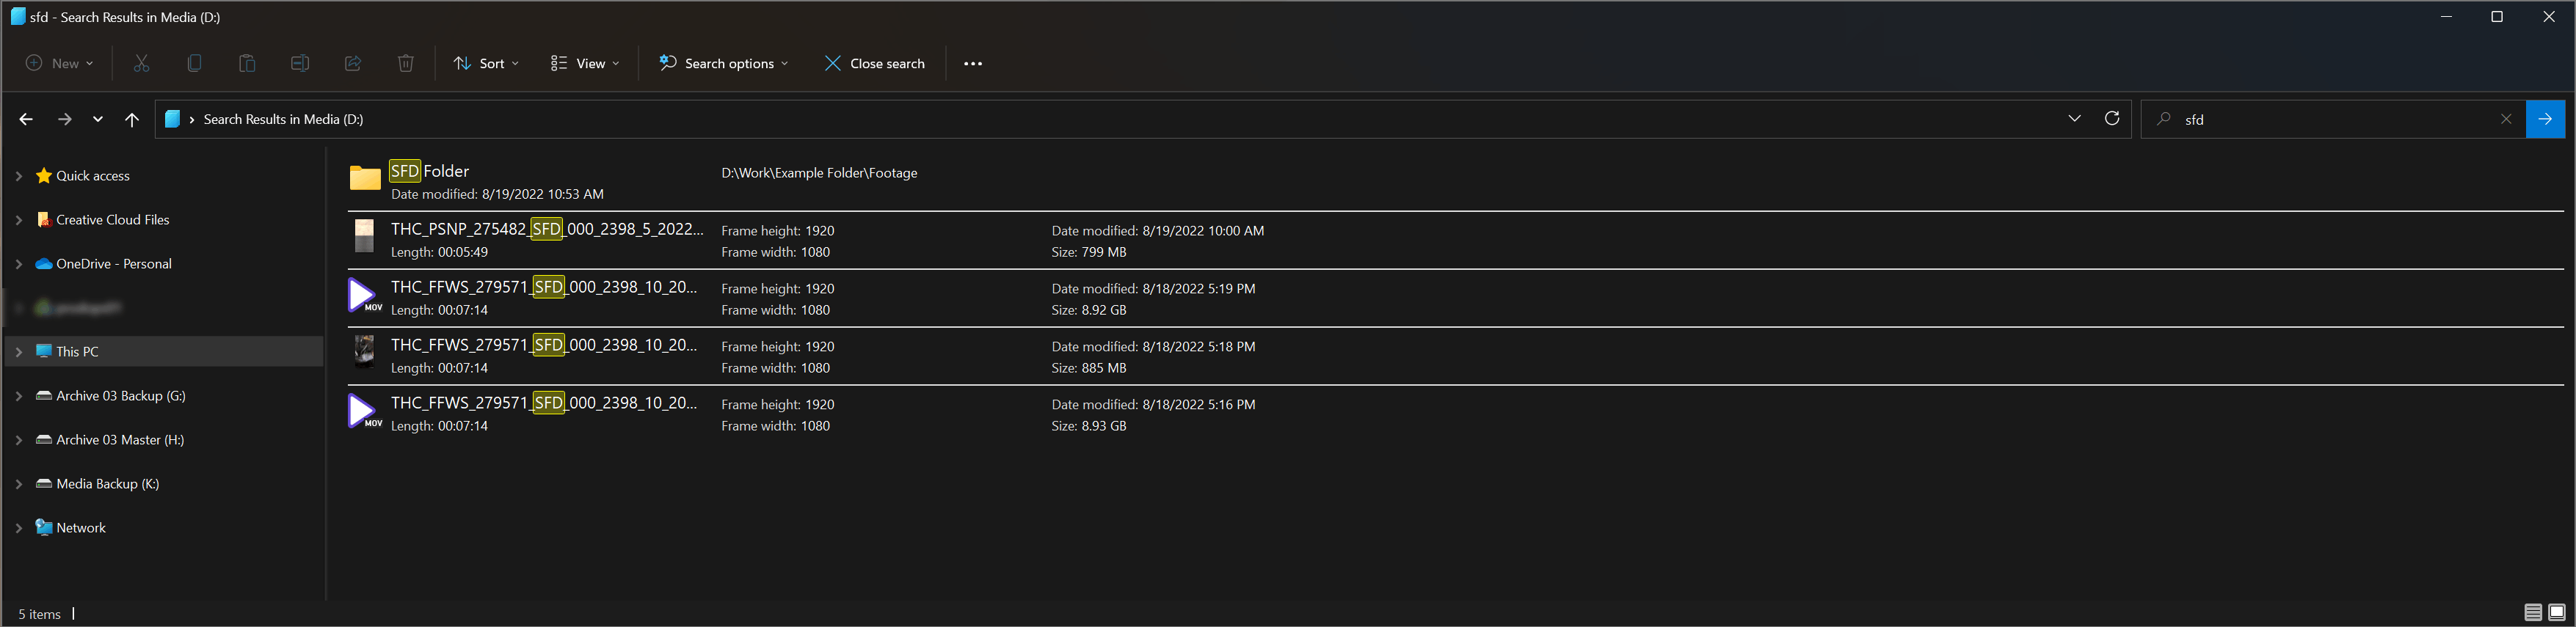Click the Cut scissors icon
The image size is (2576, 627).
coord(141,63)
